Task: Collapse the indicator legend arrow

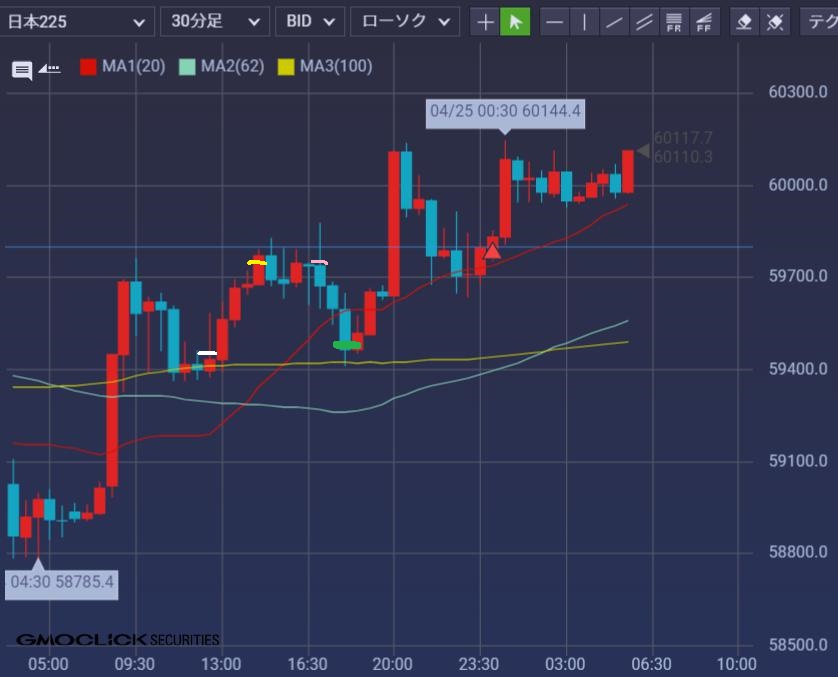Action: 49,69
